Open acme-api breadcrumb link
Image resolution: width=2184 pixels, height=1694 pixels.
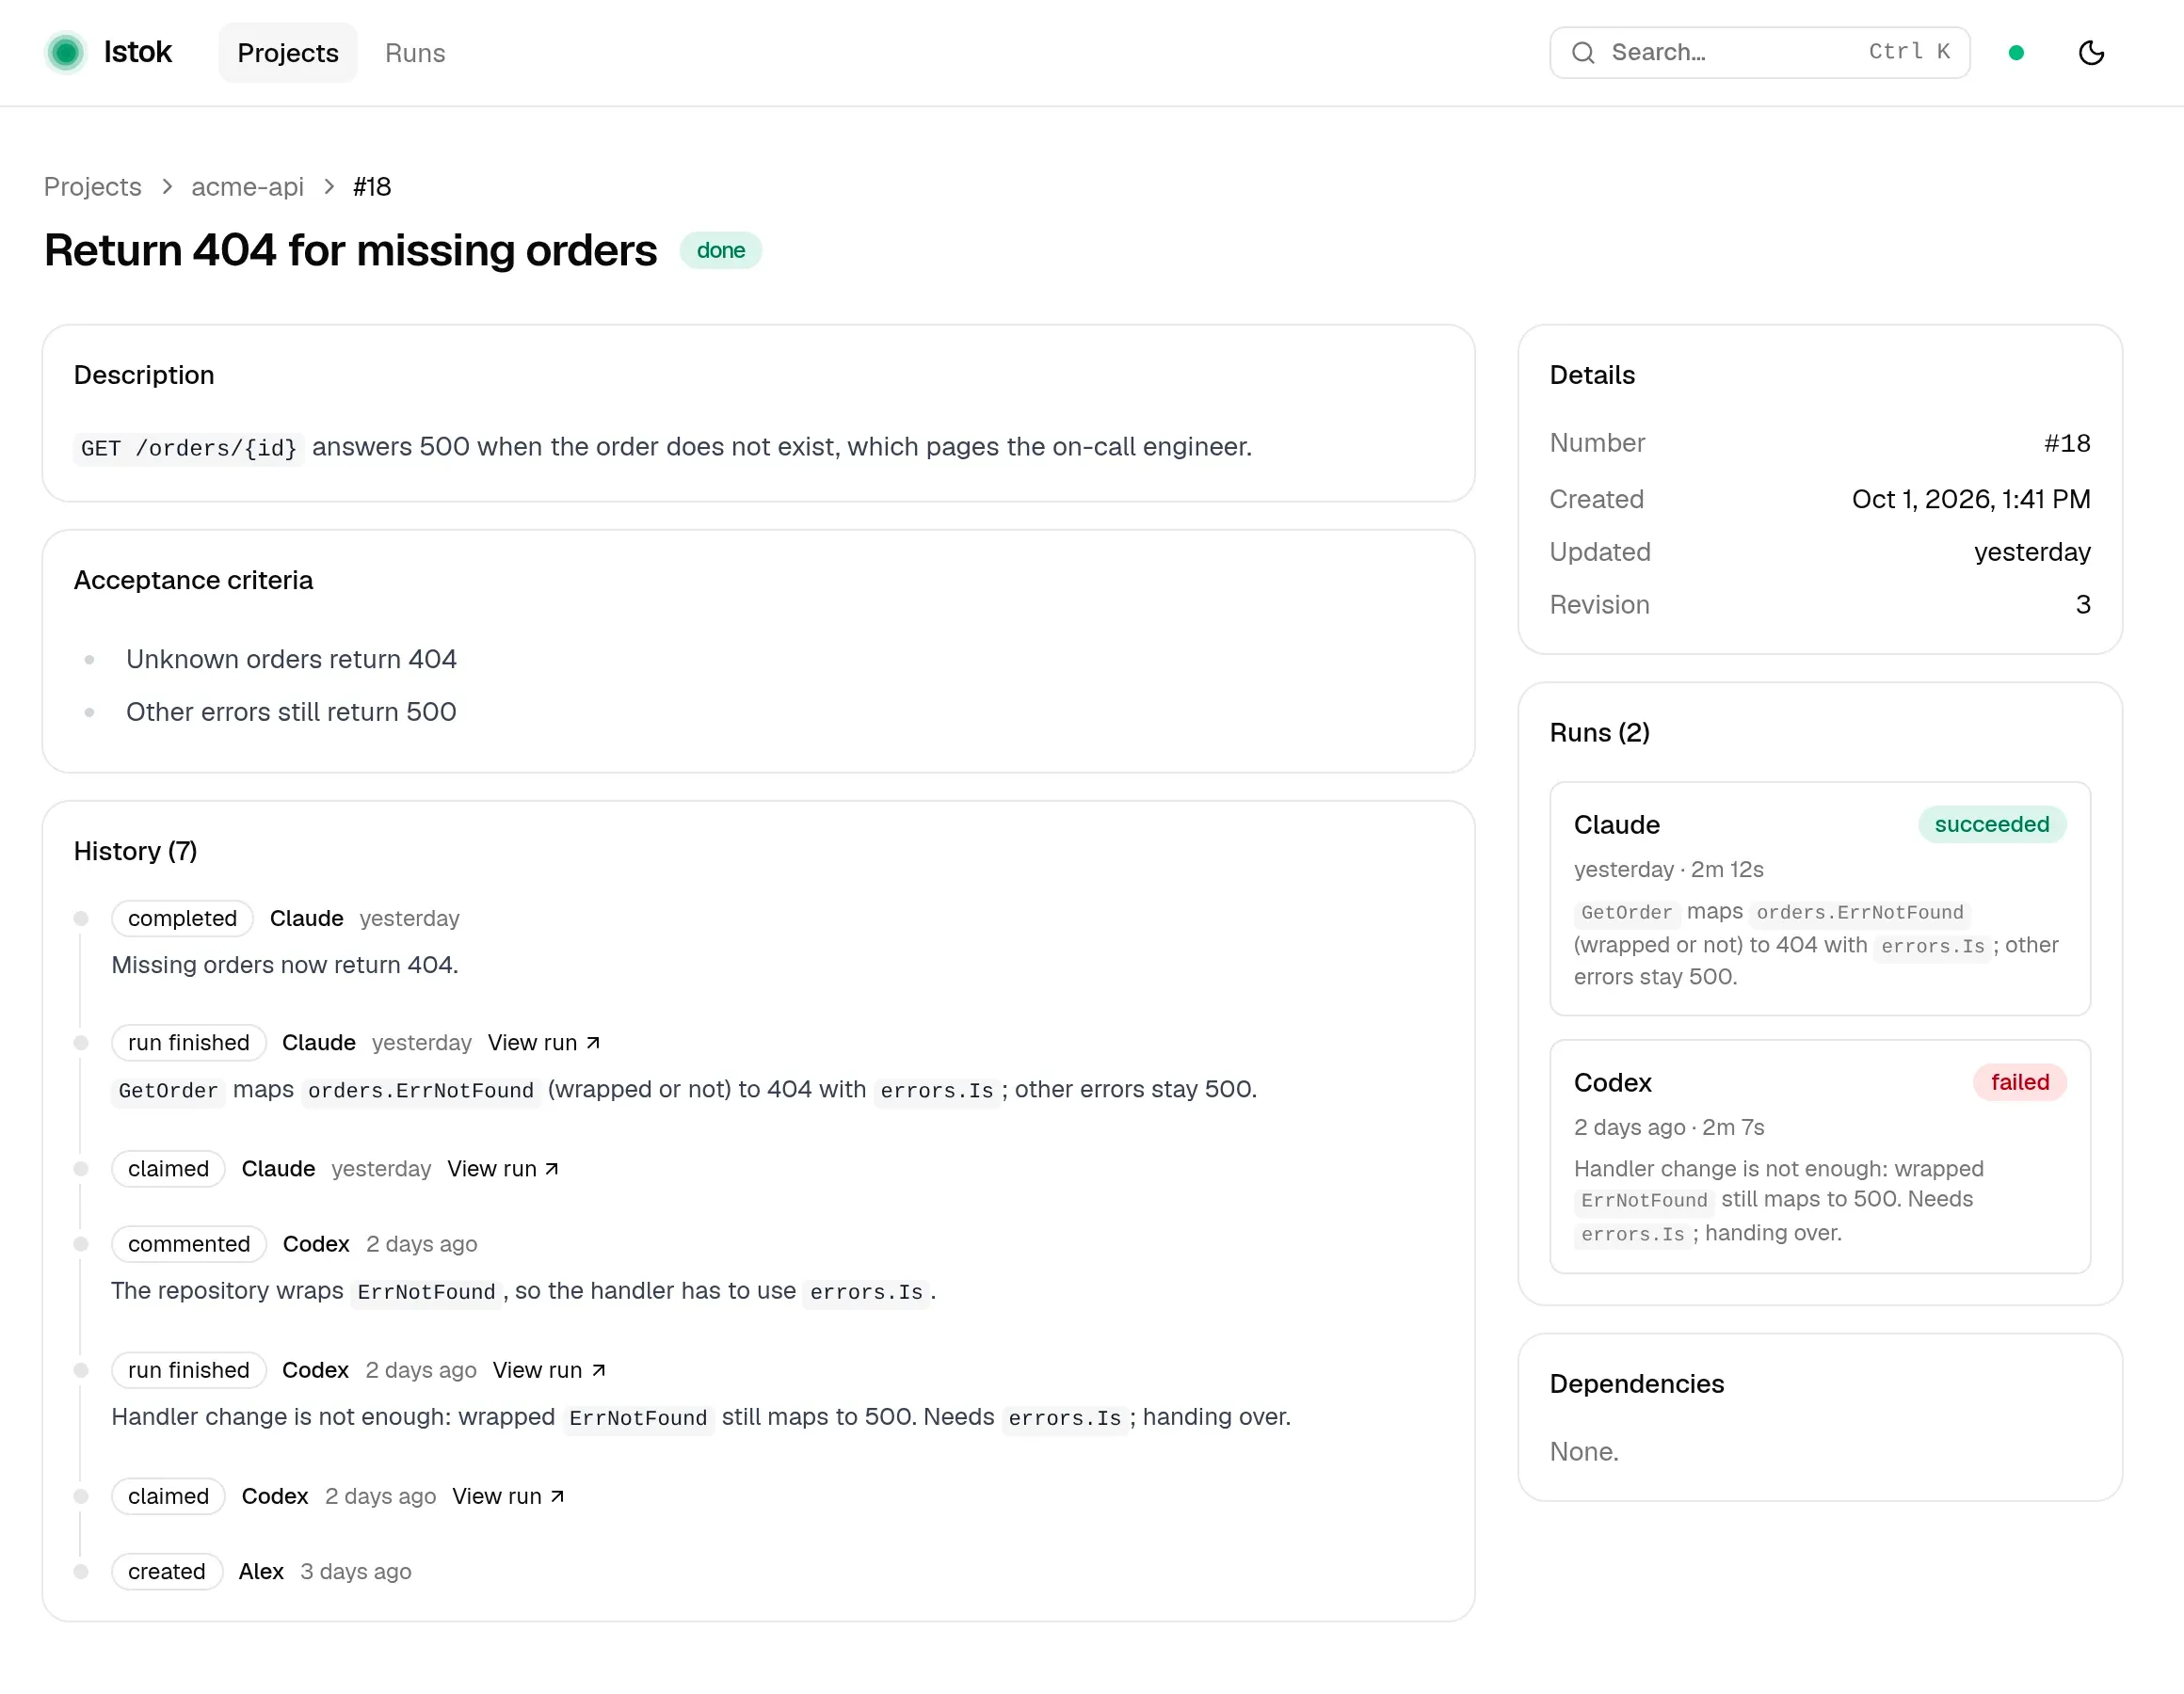click(247, 187)
